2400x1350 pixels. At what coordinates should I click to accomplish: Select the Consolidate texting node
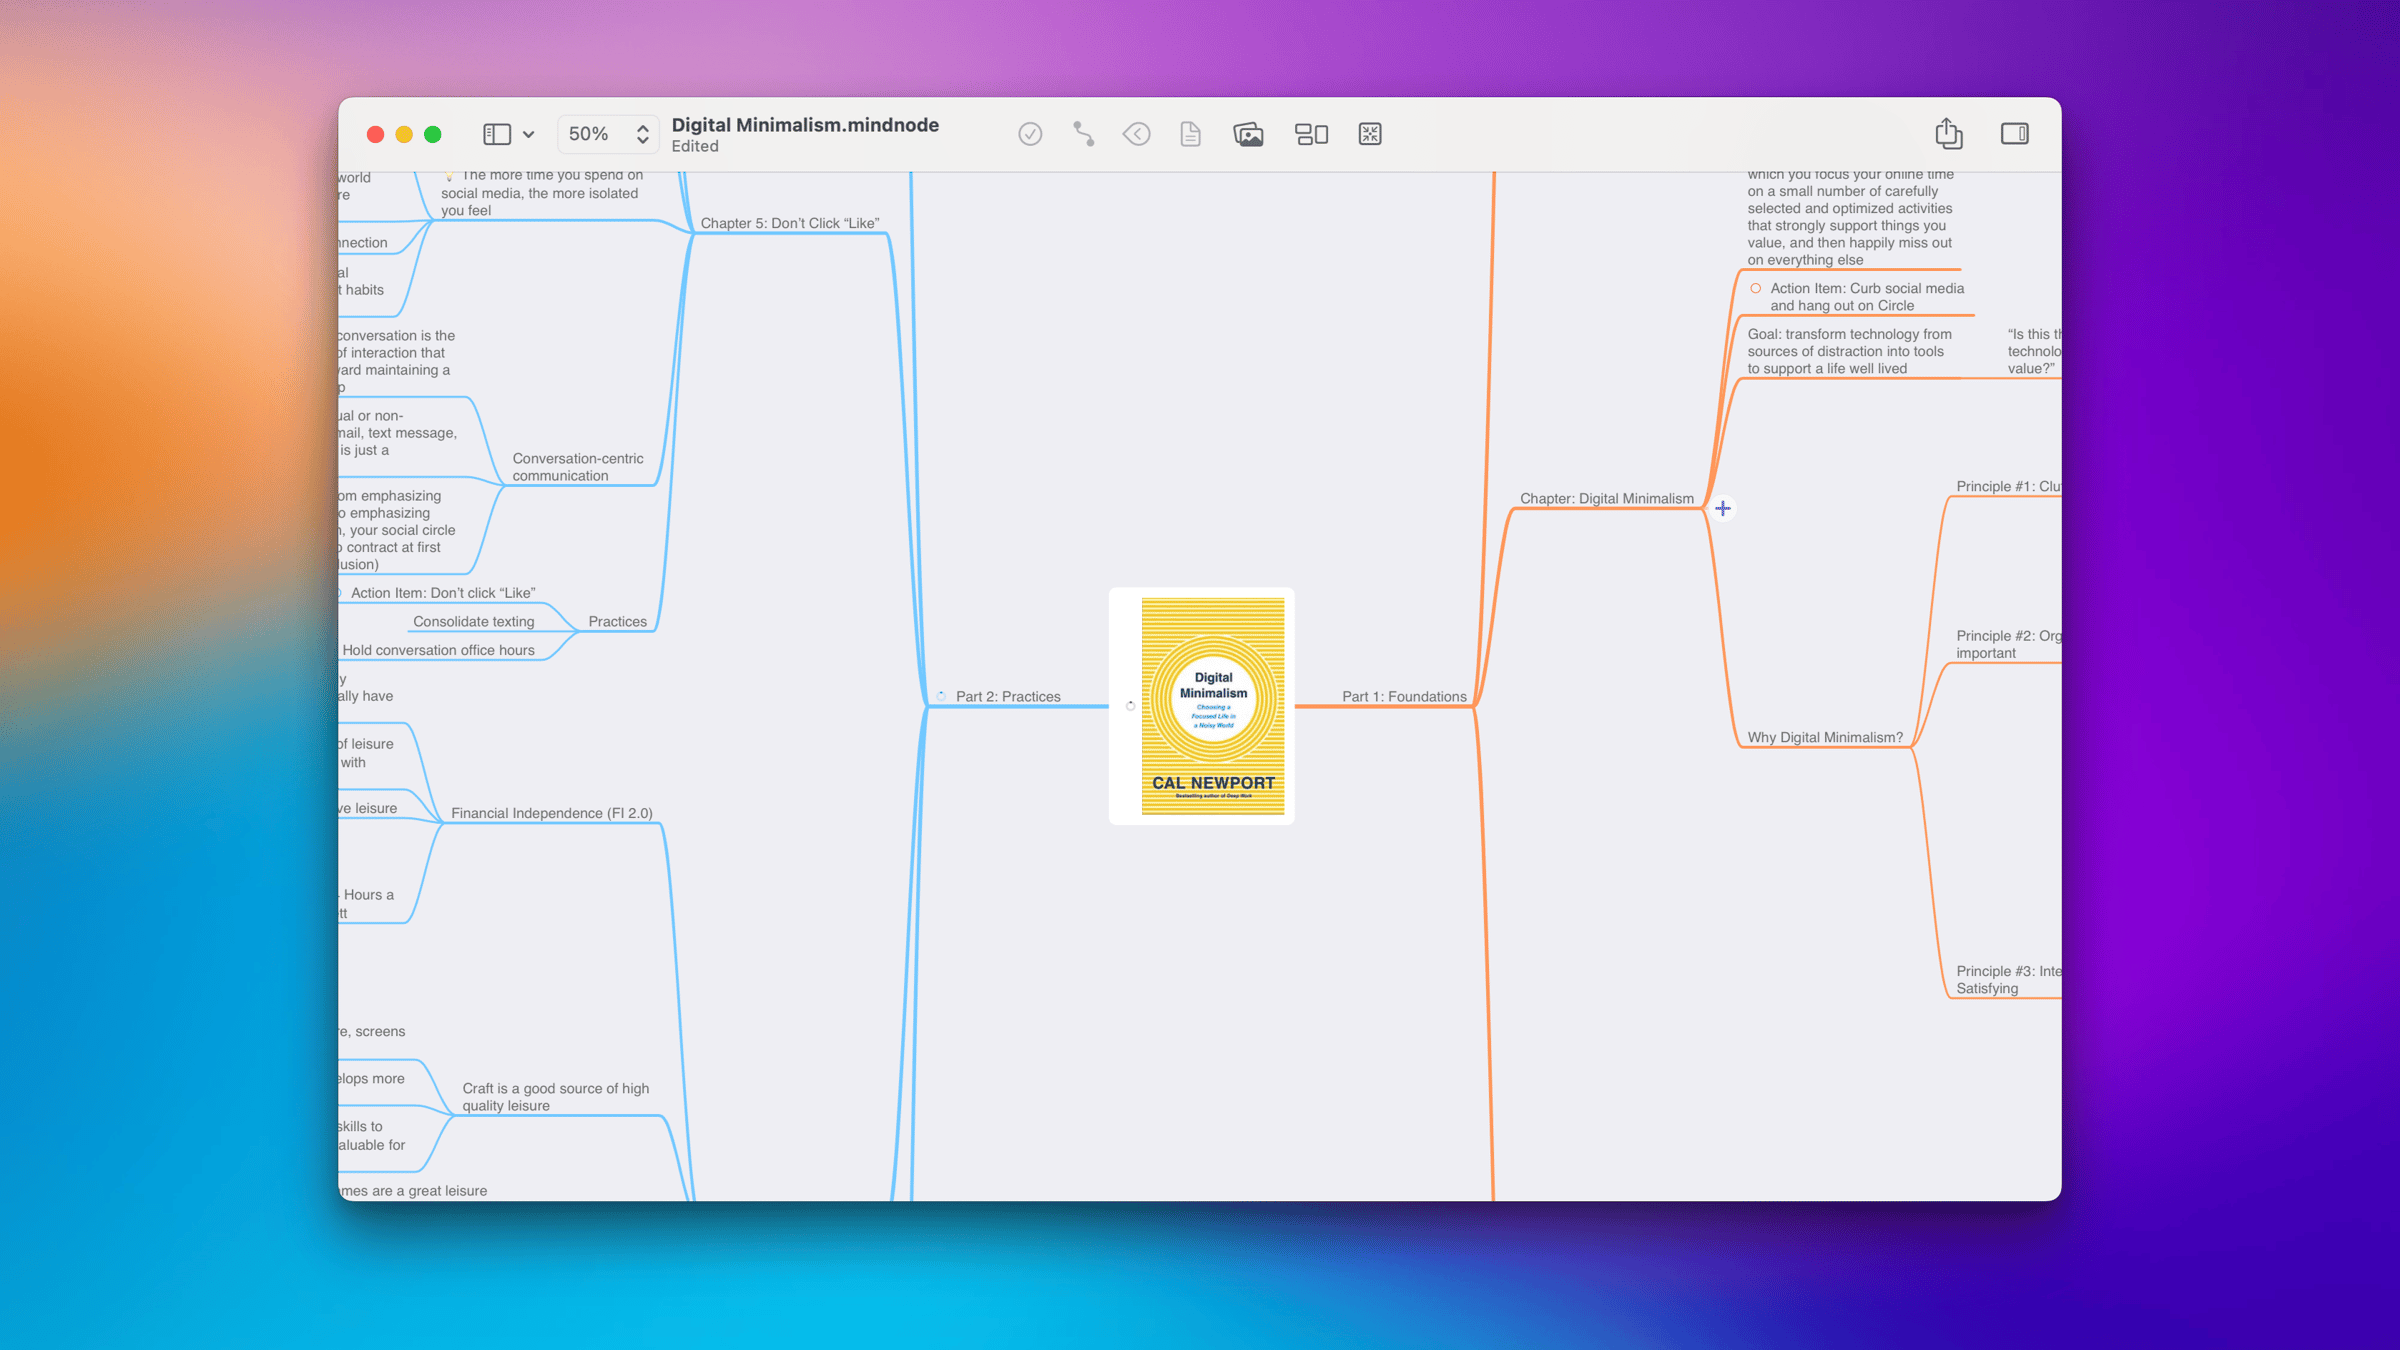474,621
